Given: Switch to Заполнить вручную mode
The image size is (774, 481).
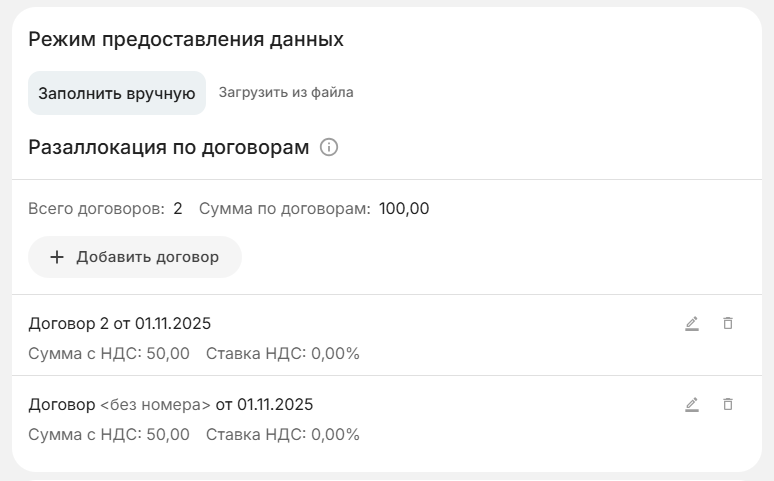Looking at the screenshot, I should [x=116, y=93].
